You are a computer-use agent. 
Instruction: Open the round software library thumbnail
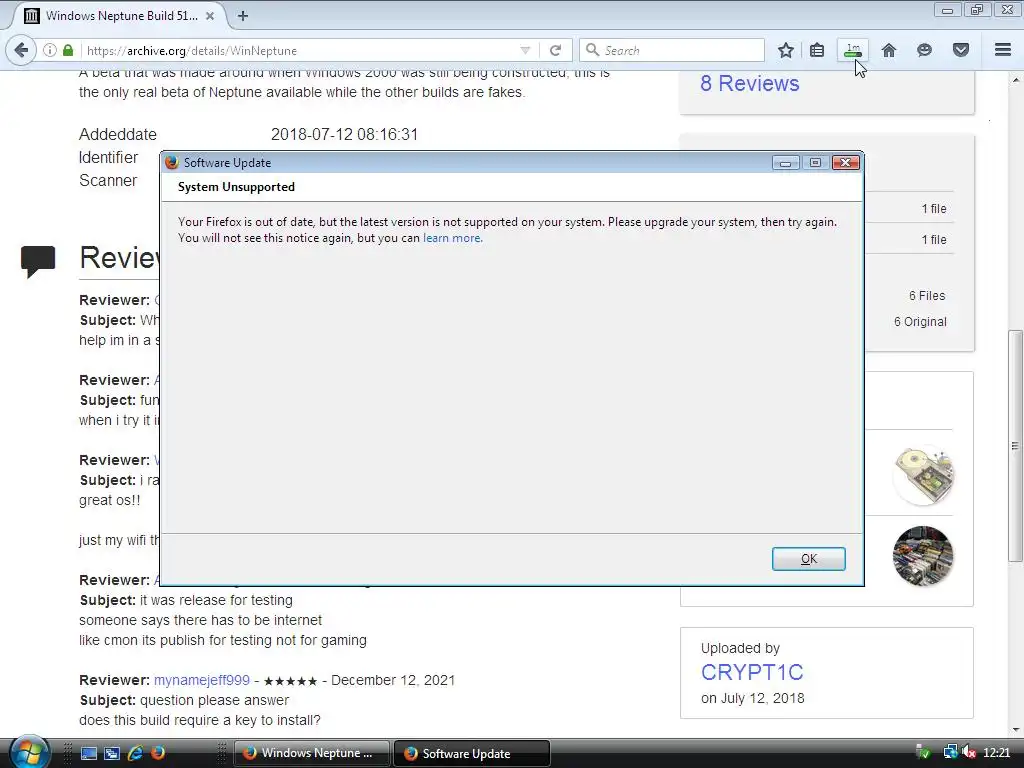pyautogui.click(x=923, y=556)
